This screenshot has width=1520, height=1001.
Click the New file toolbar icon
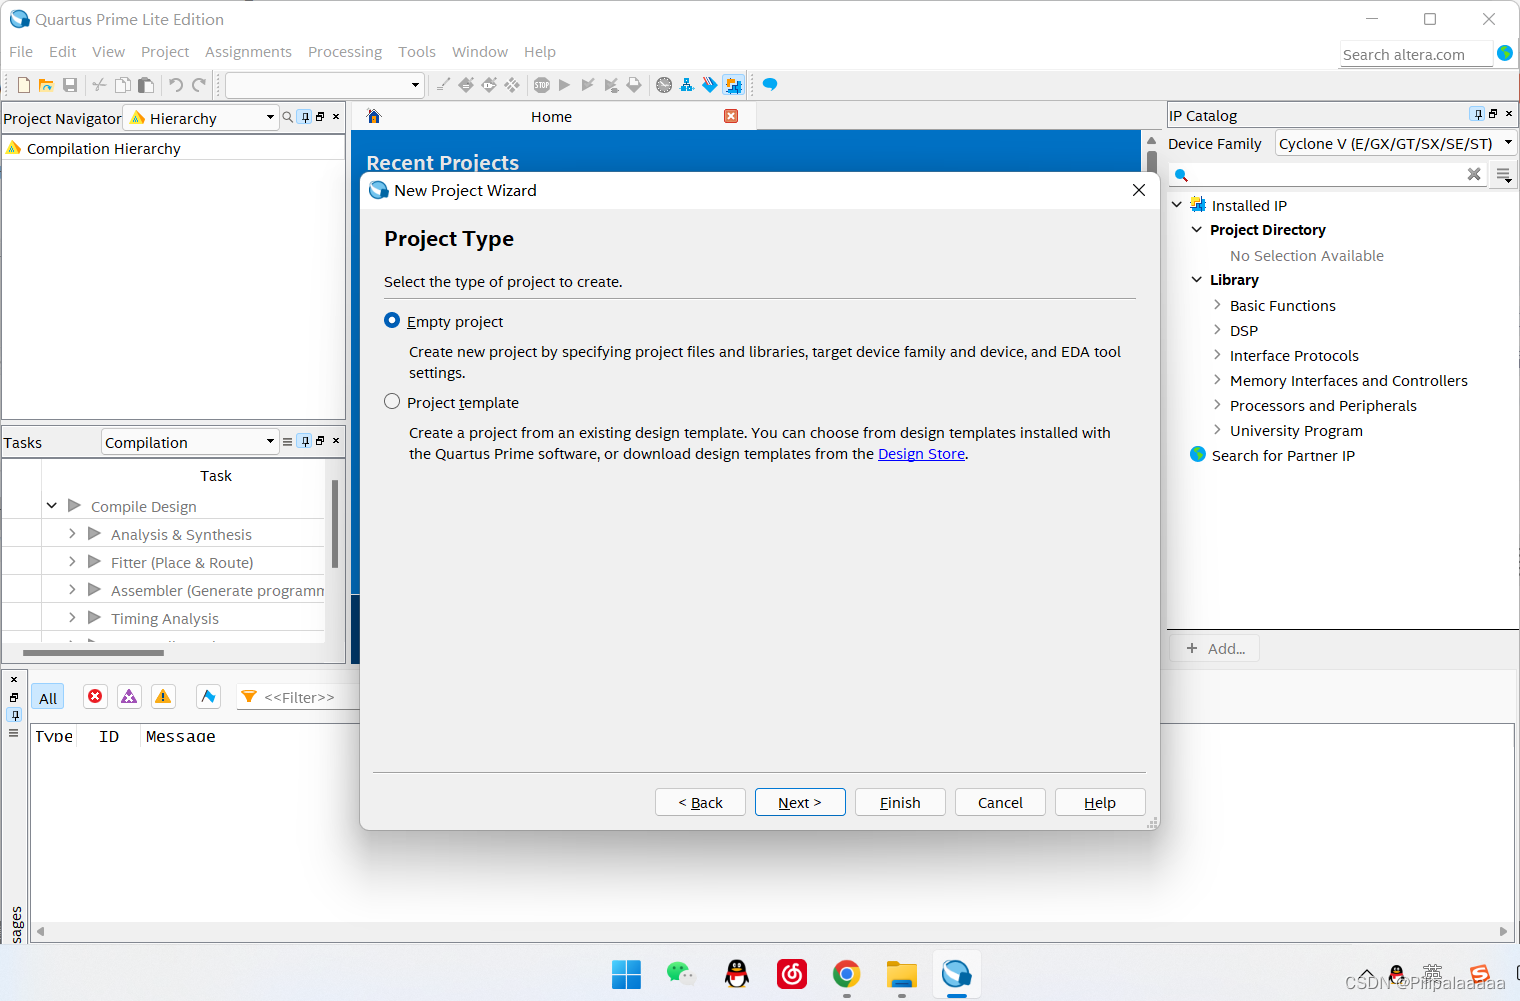pyautogui.click(x=24, y=85)
